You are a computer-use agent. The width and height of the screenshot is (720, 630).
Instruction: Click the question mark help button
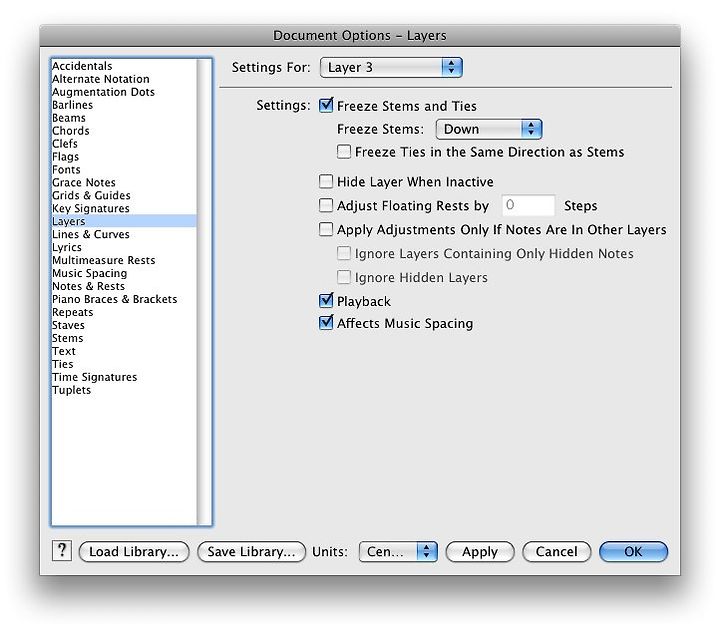pos(62,550)
